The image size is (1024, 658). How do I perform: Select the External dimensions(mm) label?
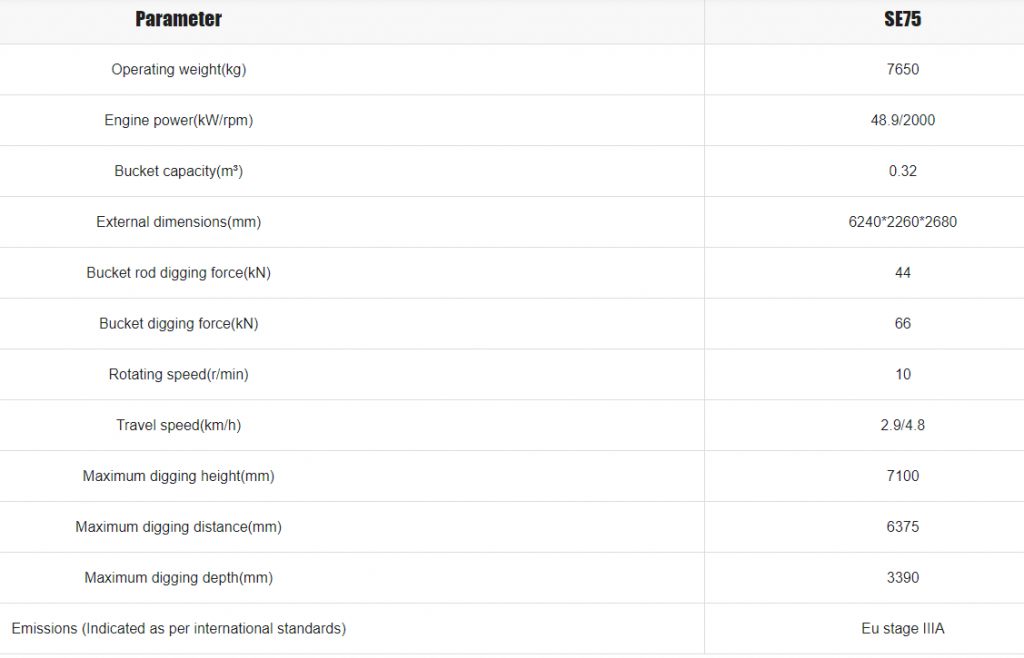(x=178, y=223)
